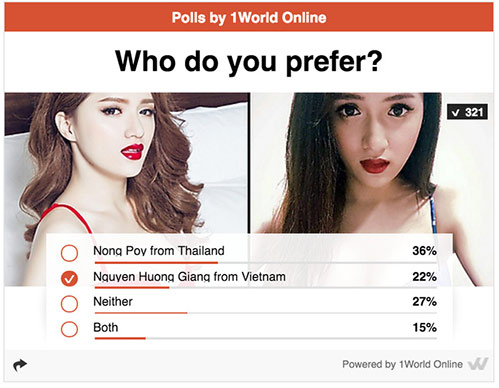Click the 36% percentage value
Viewport: 499px width, 388px height.
(424, 251)
